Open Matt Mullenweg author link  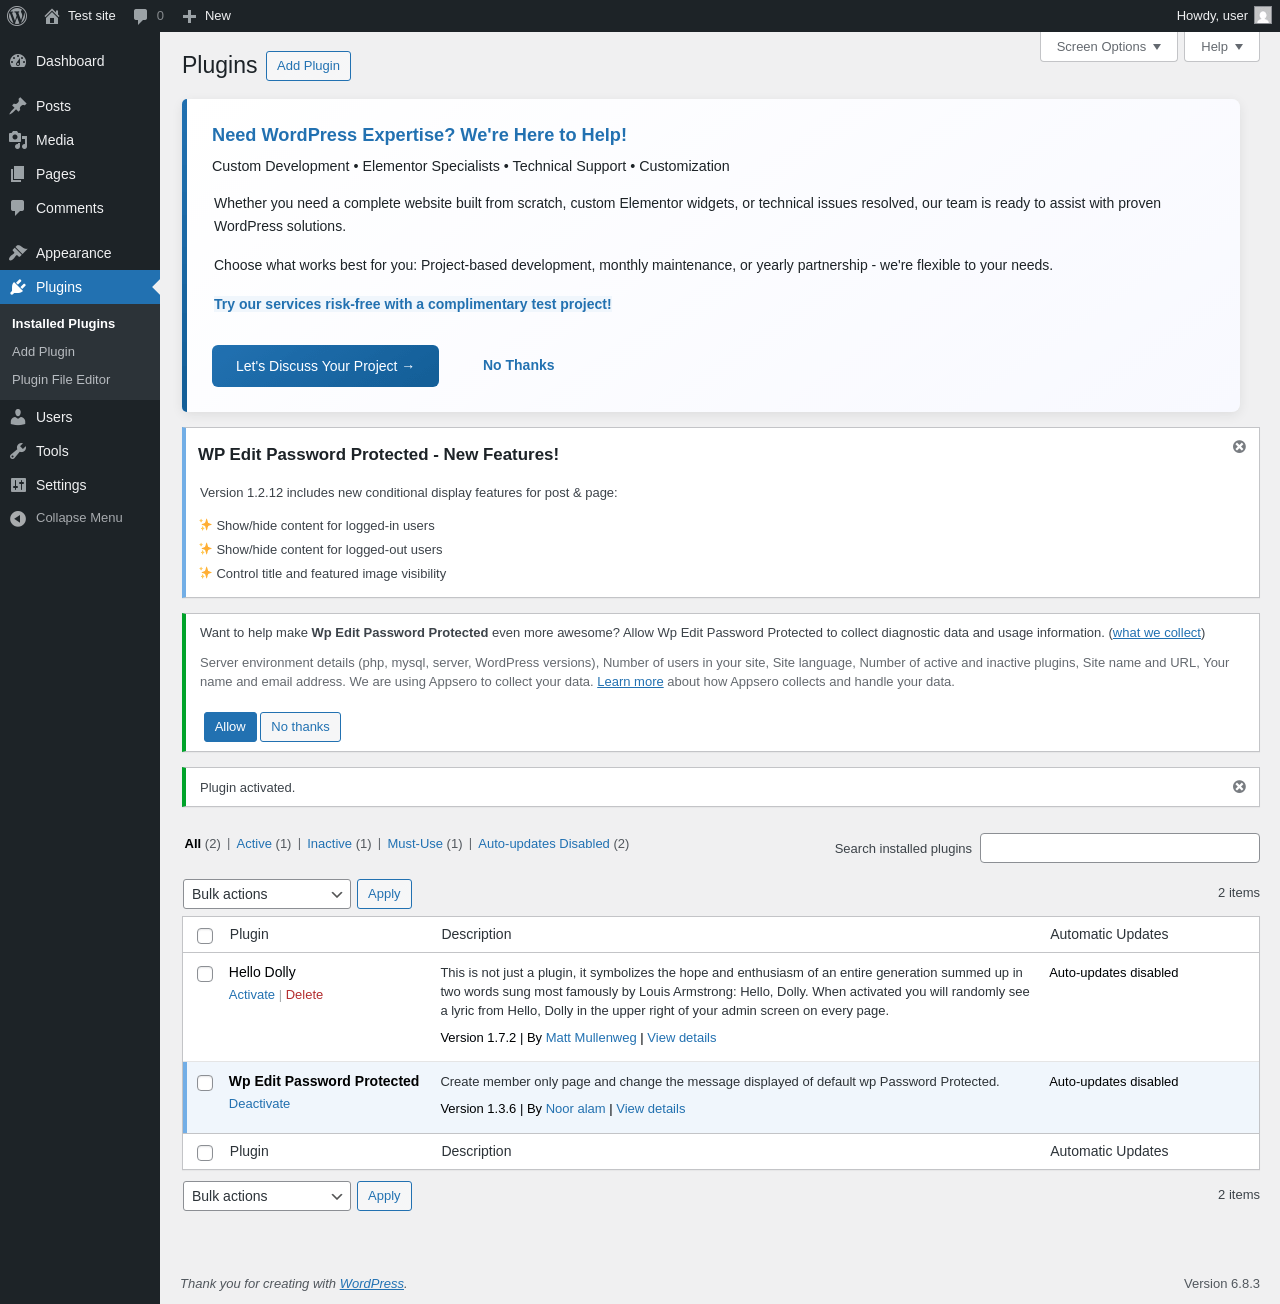(591, 1038)
